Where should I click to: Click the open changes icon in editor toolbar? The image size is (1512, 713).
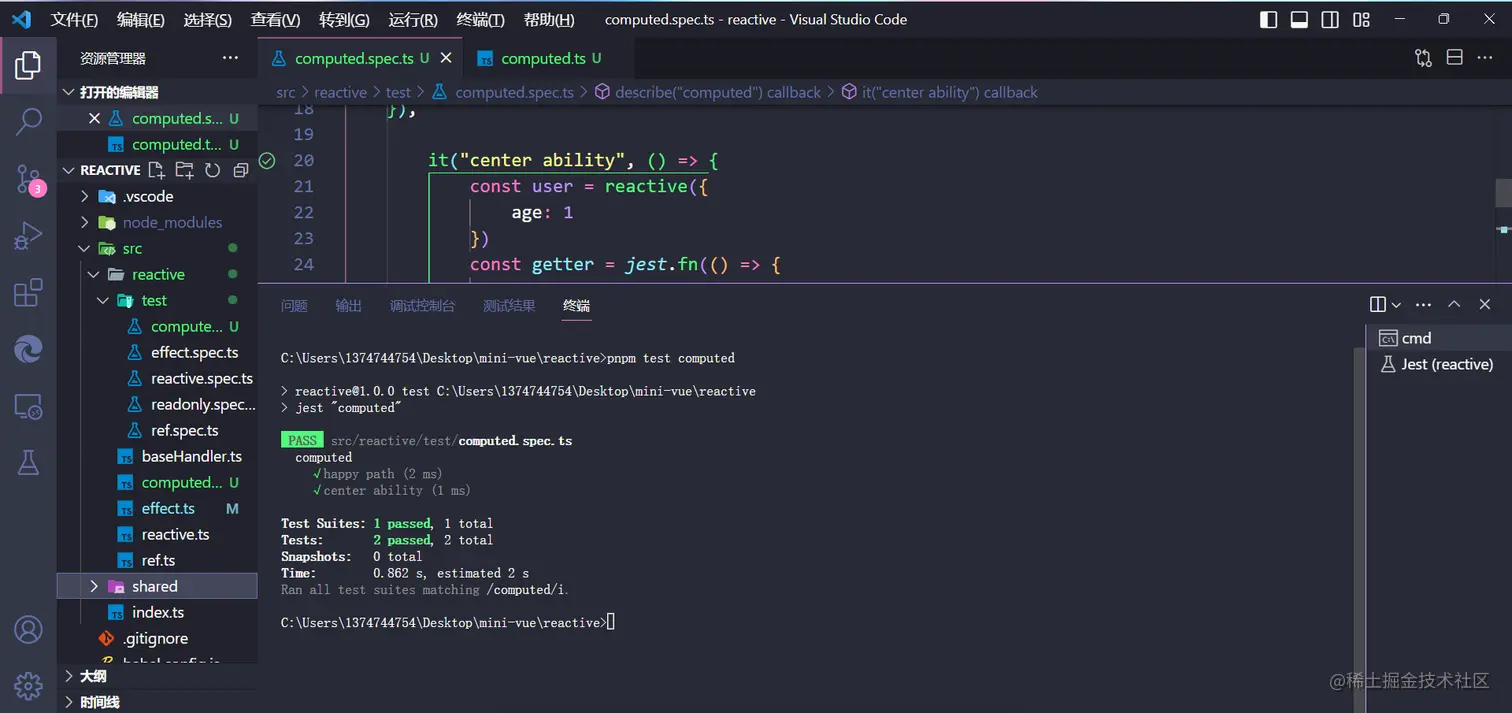1423,58
